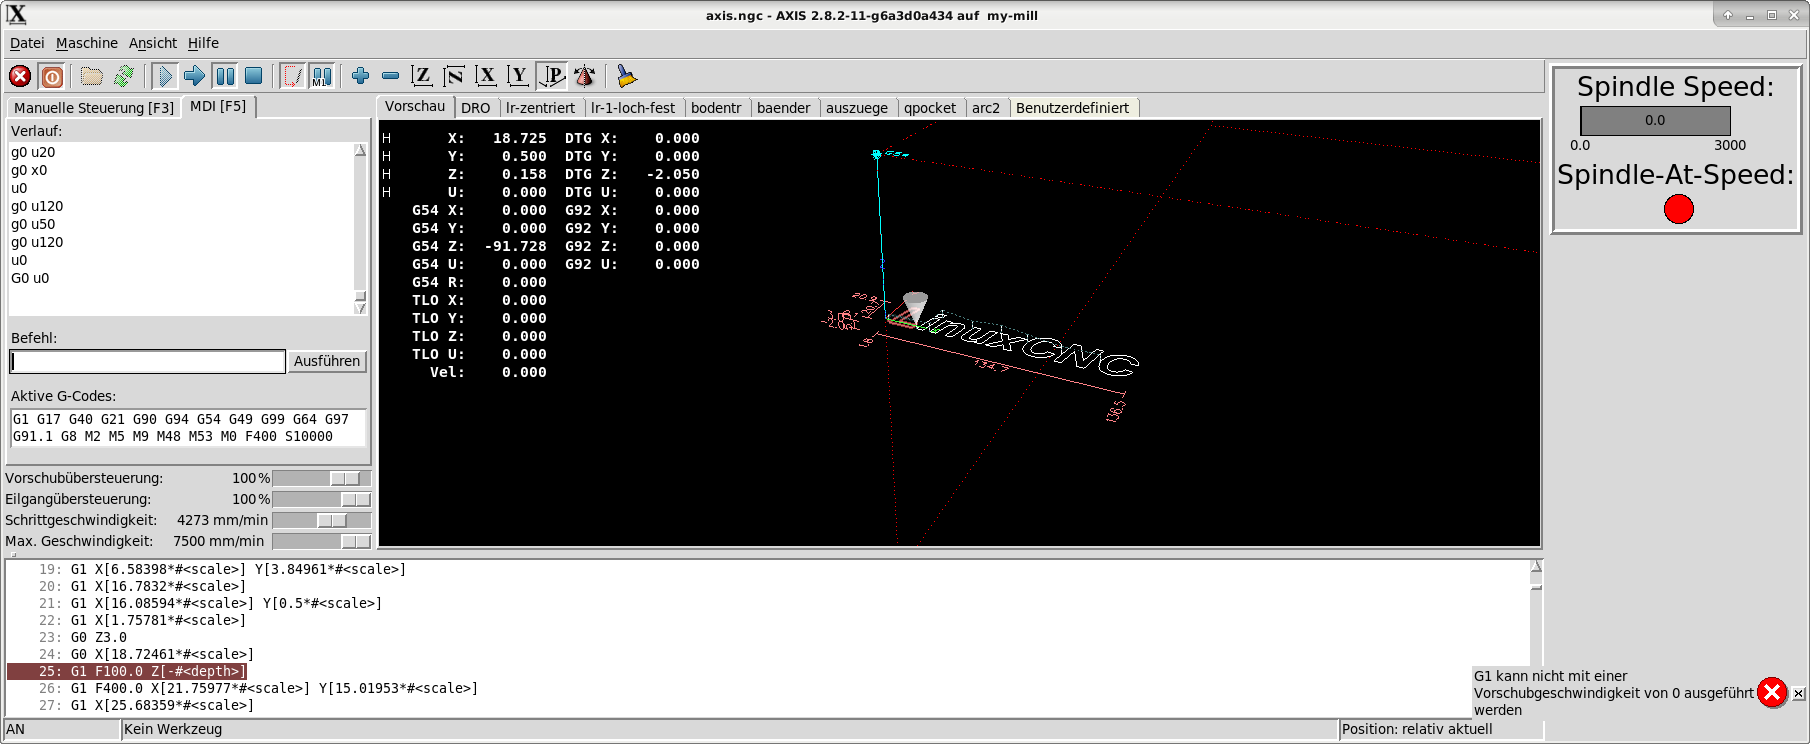
Task: Zoom in with the plus icon
Action: click(361, 76)
